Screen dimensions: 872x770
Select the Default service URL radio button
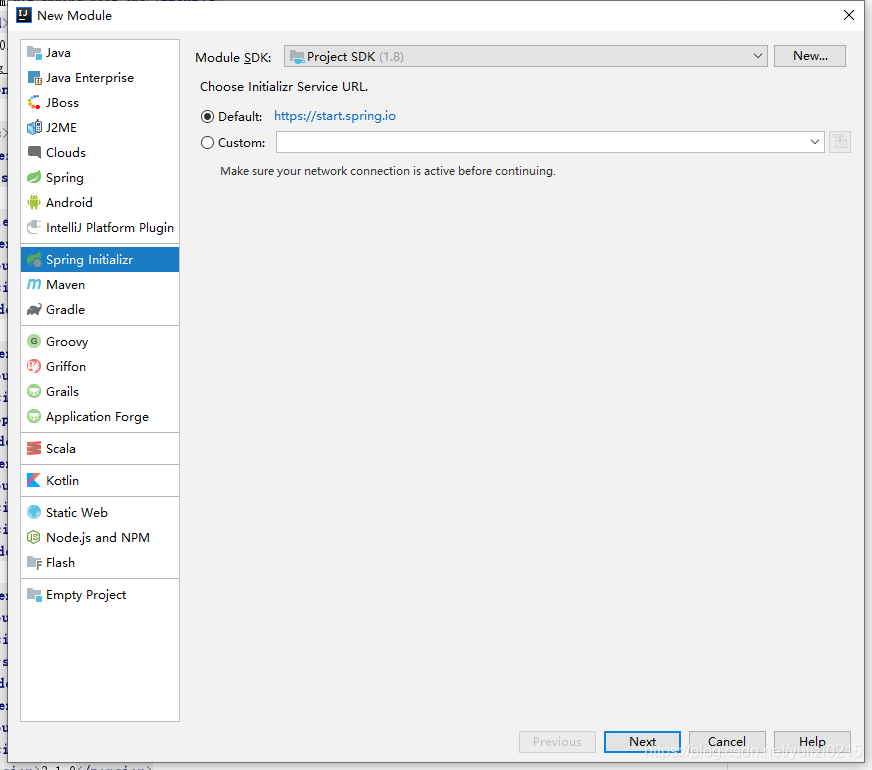pyautogui.click(x=208, y=117)
